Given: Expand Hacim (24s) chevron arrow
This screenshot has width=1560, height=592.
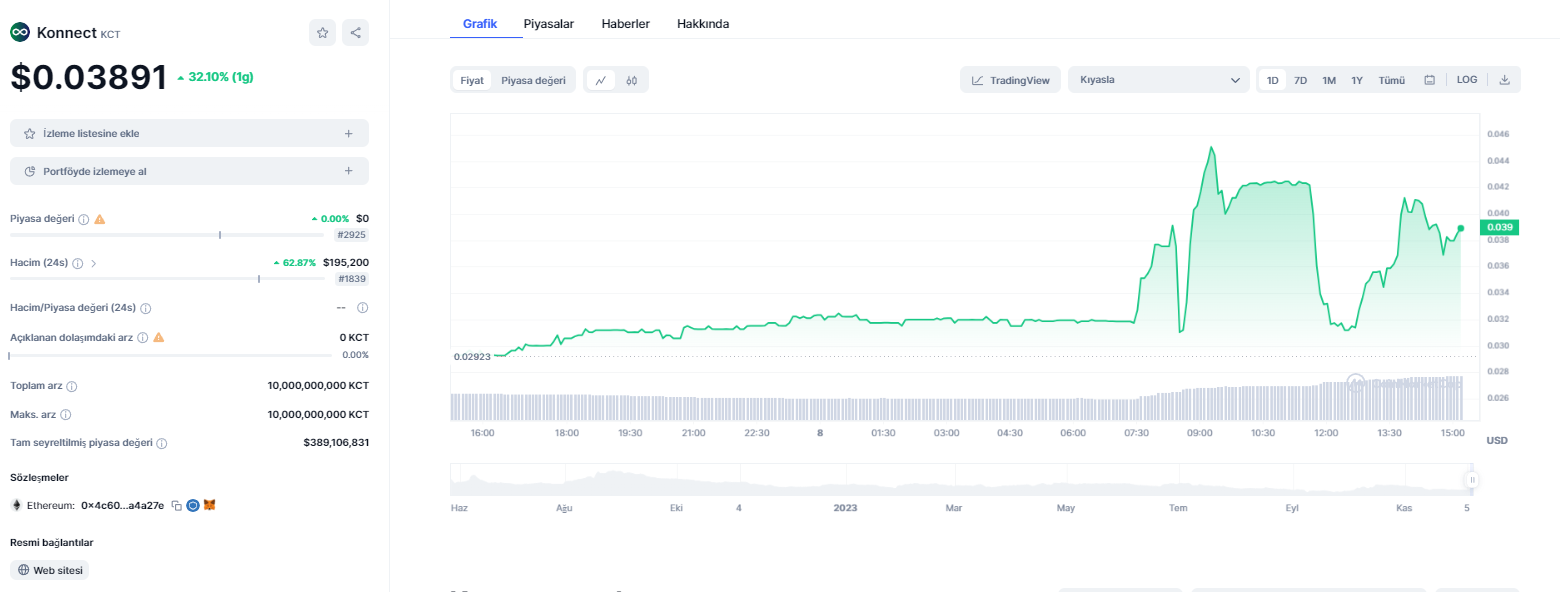Looking at the screenshot, I should click(x=94, y=263).
